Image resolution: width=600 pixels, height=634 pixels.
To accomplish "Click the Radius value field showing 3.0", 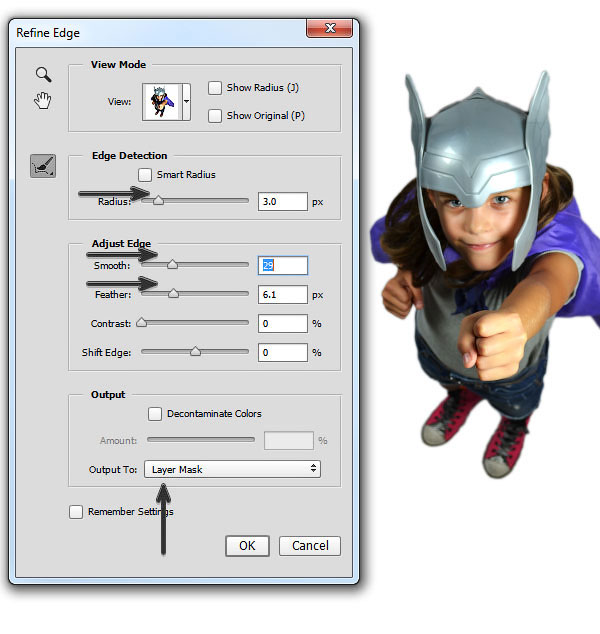I will click(x=283, y=202).
